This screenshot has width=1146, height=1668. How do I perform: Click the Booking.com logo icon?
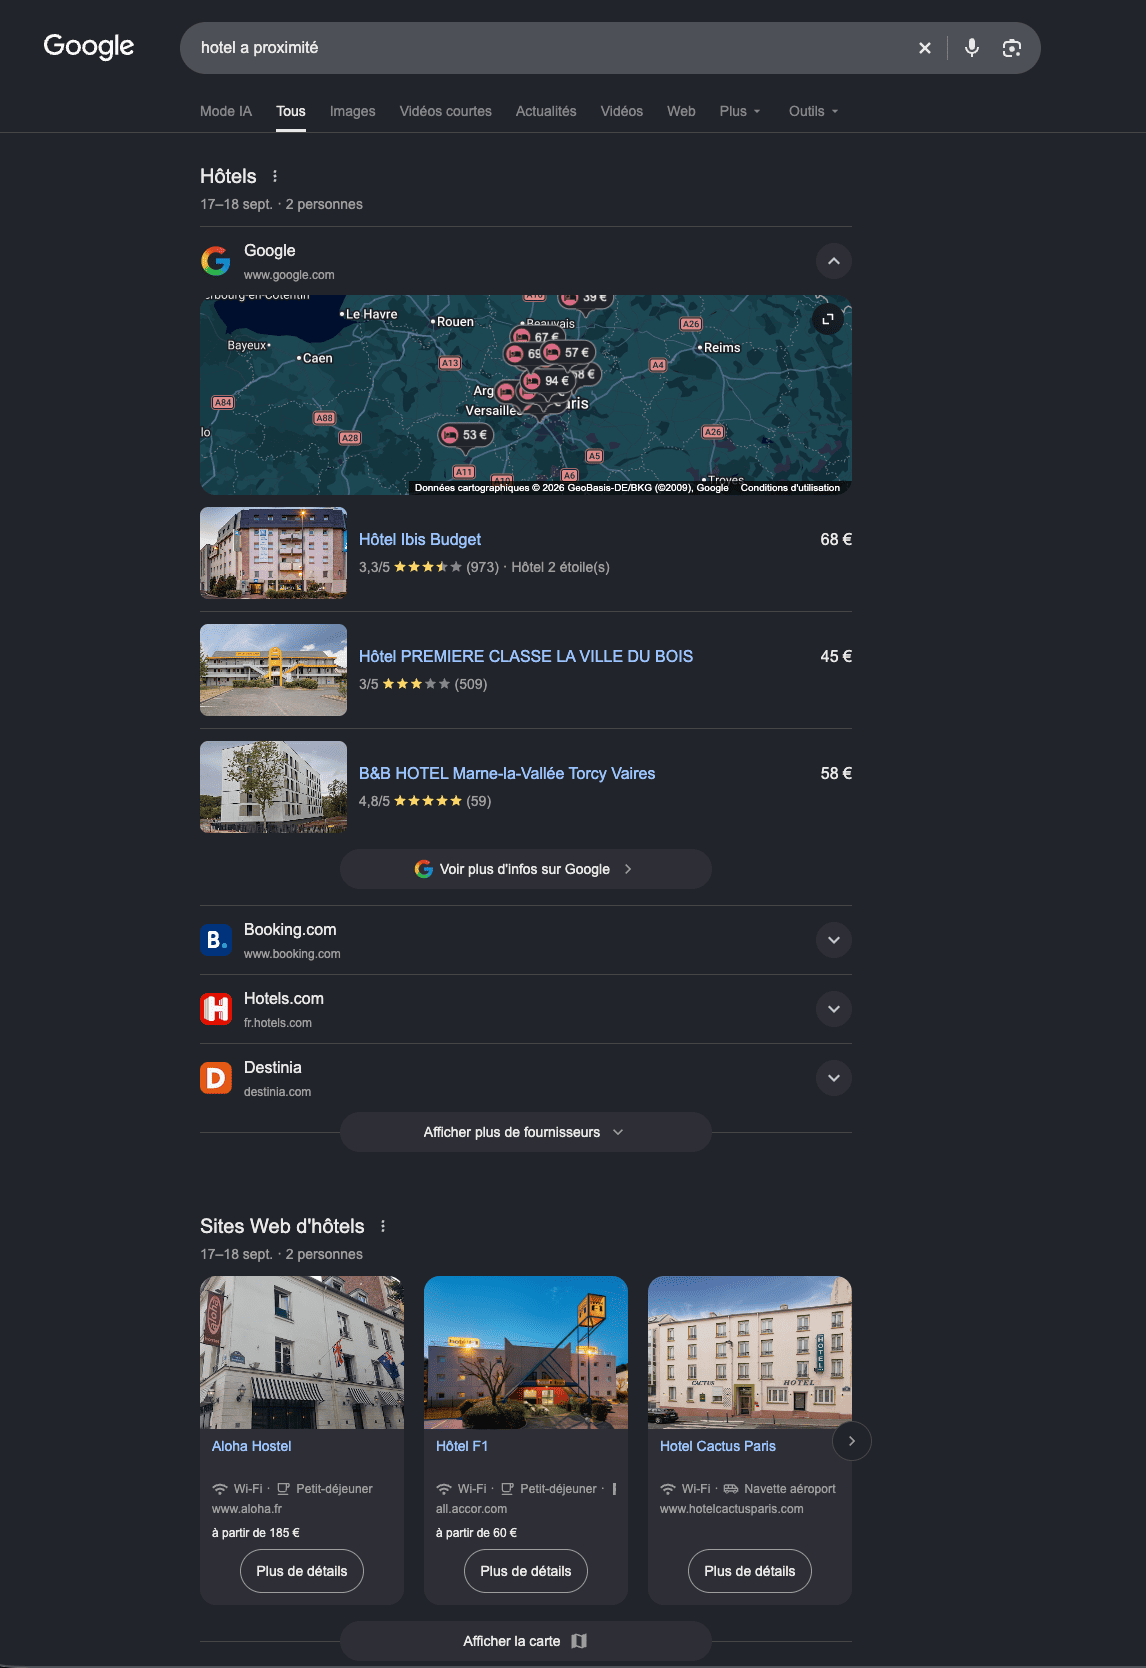216,940
